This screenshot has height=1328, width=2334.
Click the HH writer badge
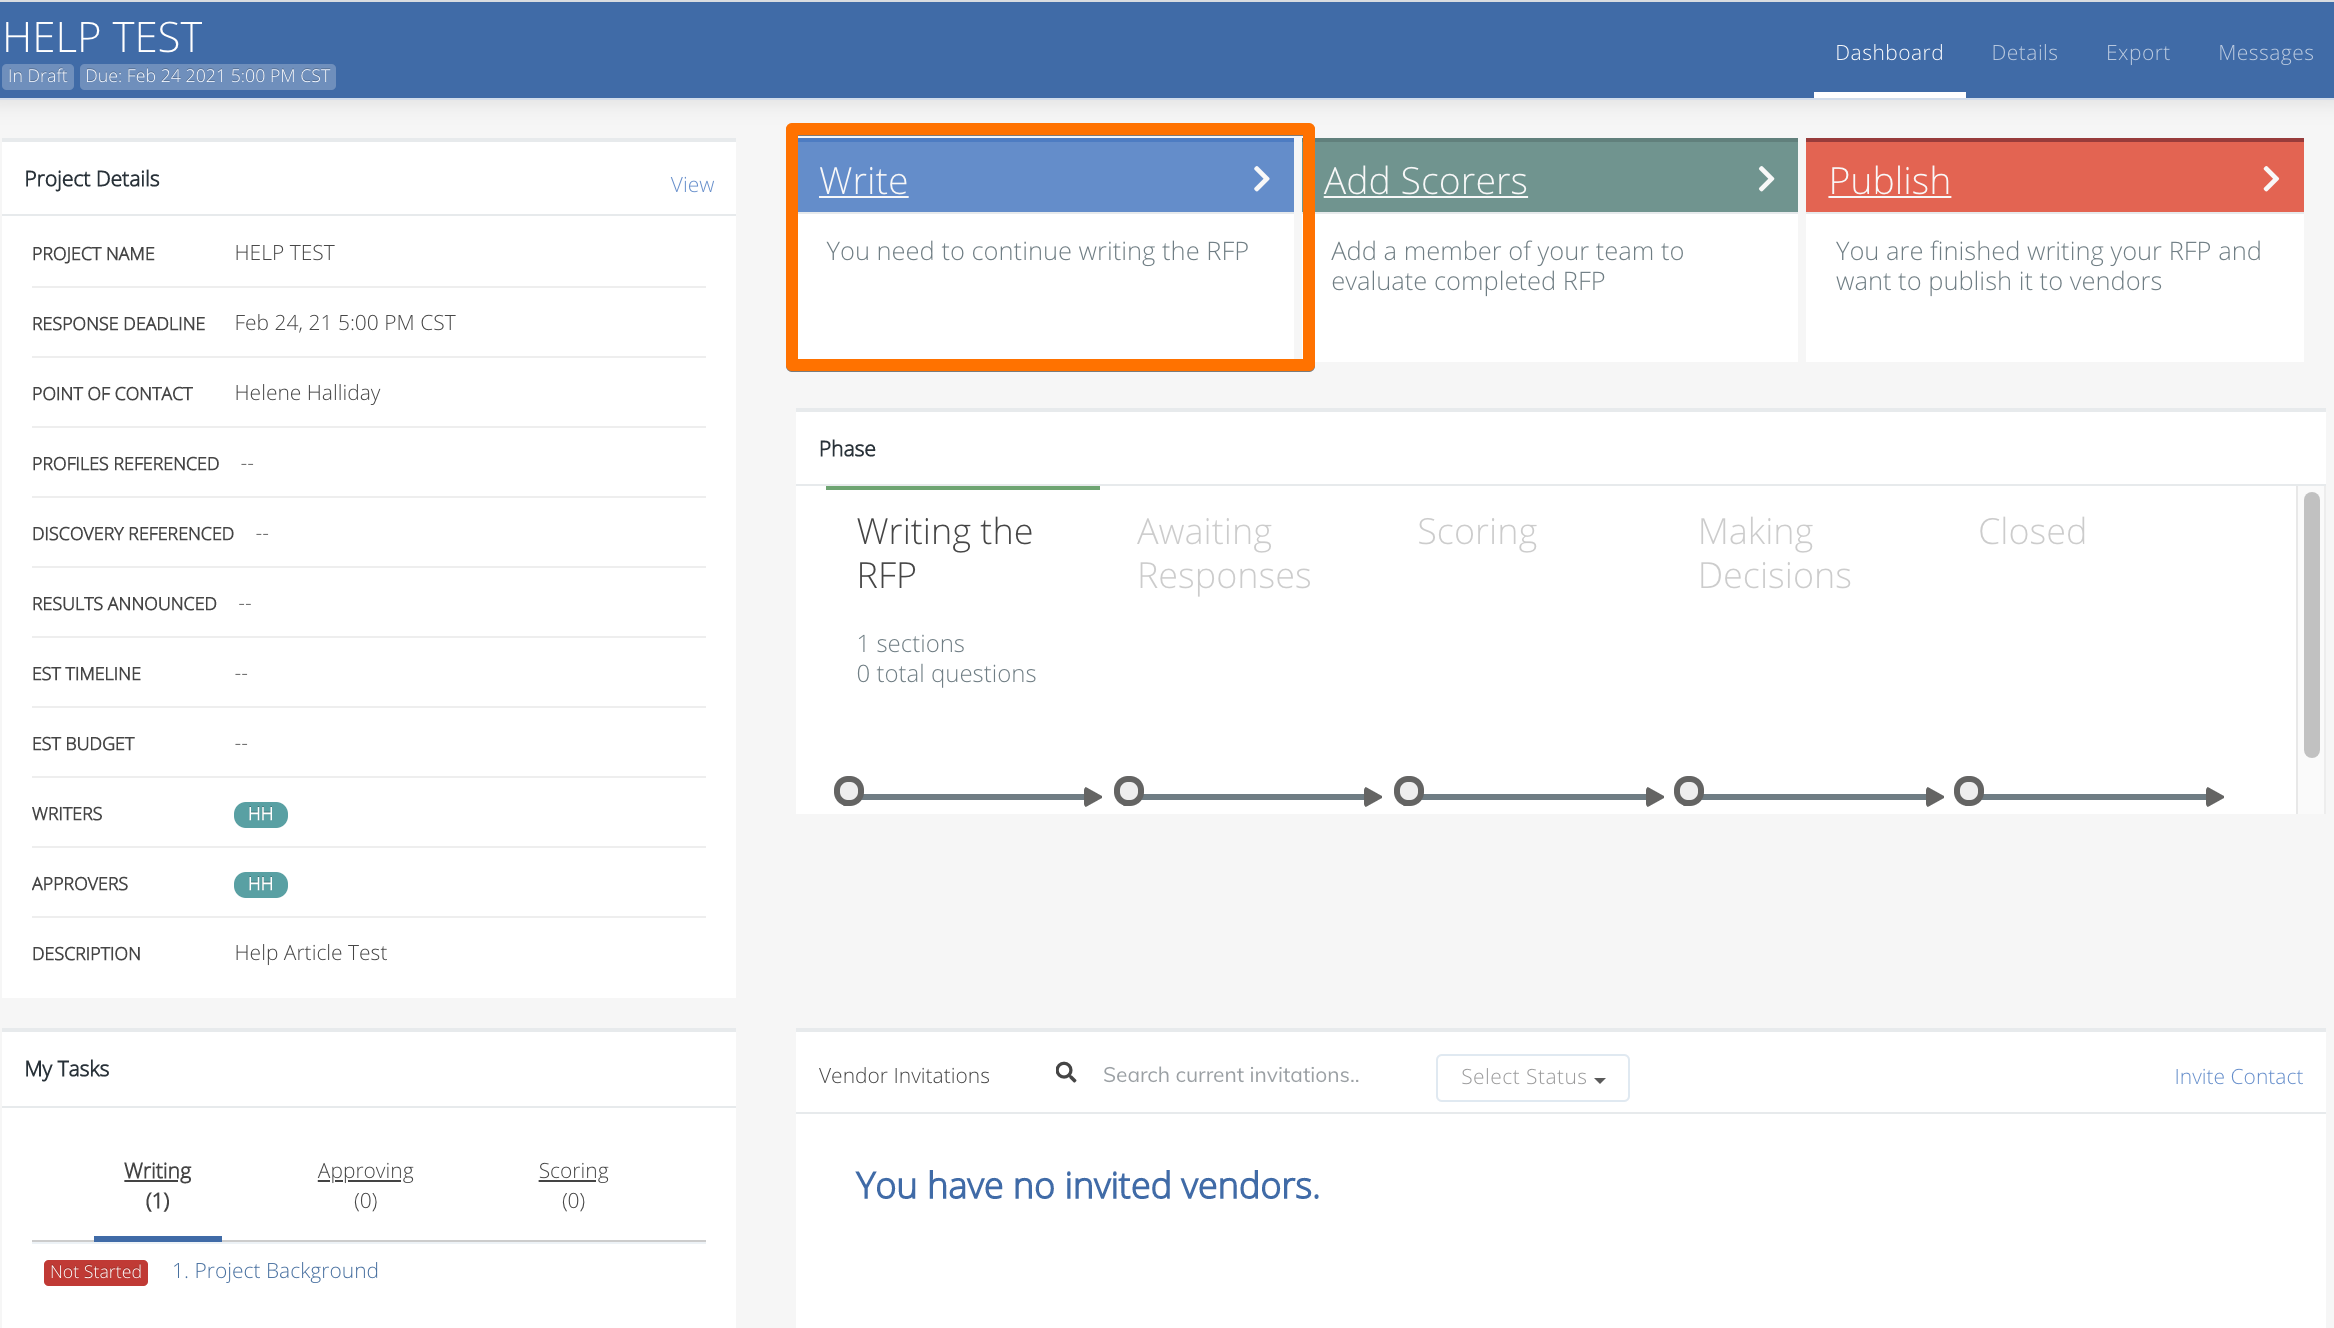(260, 814)
